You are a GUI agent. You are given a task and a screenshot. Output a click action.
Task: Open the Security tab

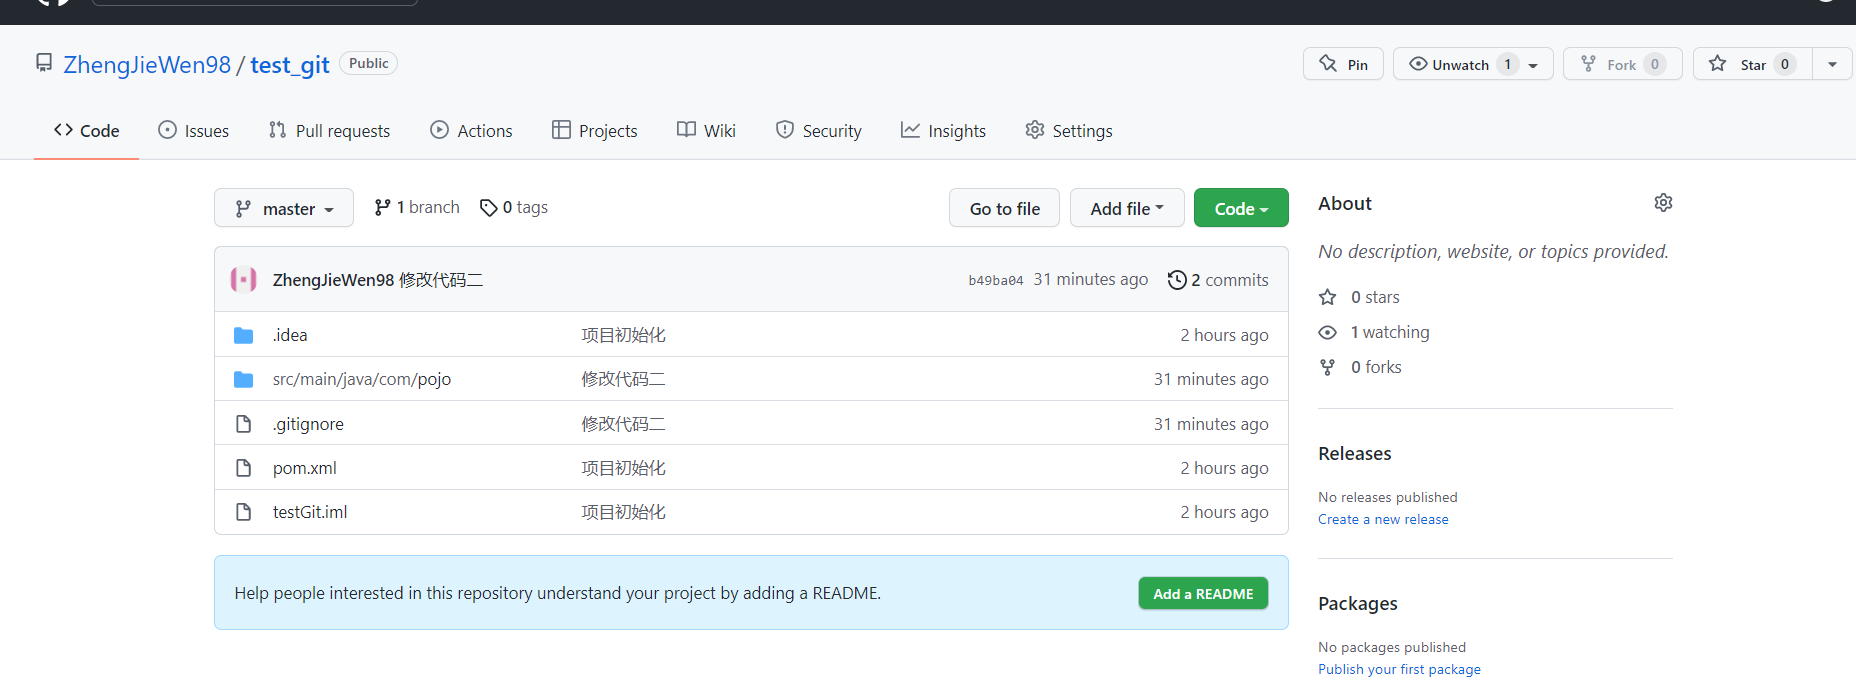coord(819,131)
